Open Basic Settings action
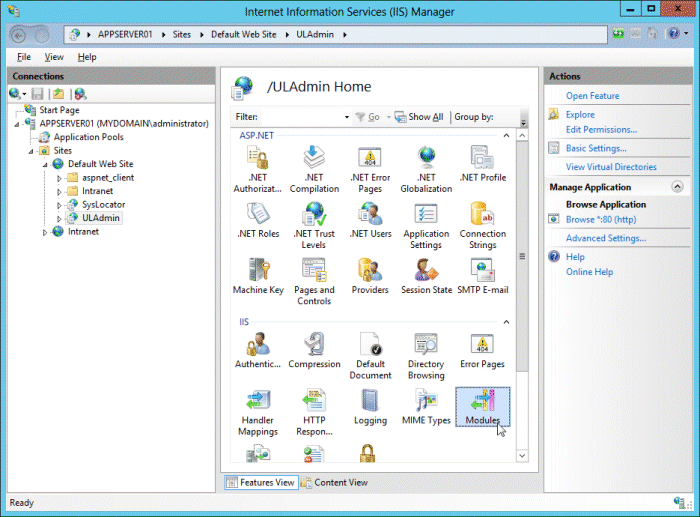Viewport: 700px width, 517px height. (596, 148)
